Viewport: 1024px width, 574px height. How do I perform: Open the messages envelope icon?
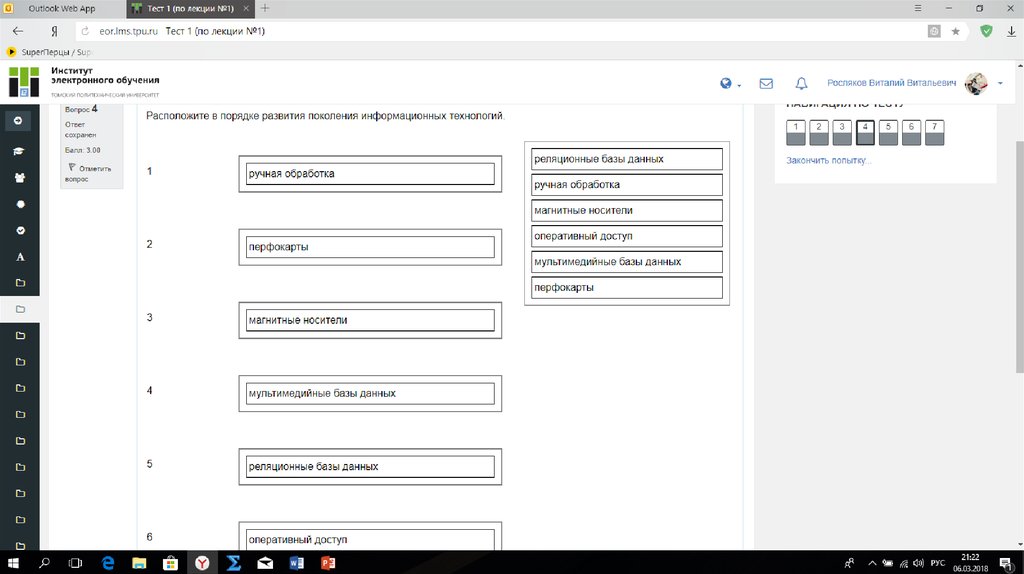[766, 84]
